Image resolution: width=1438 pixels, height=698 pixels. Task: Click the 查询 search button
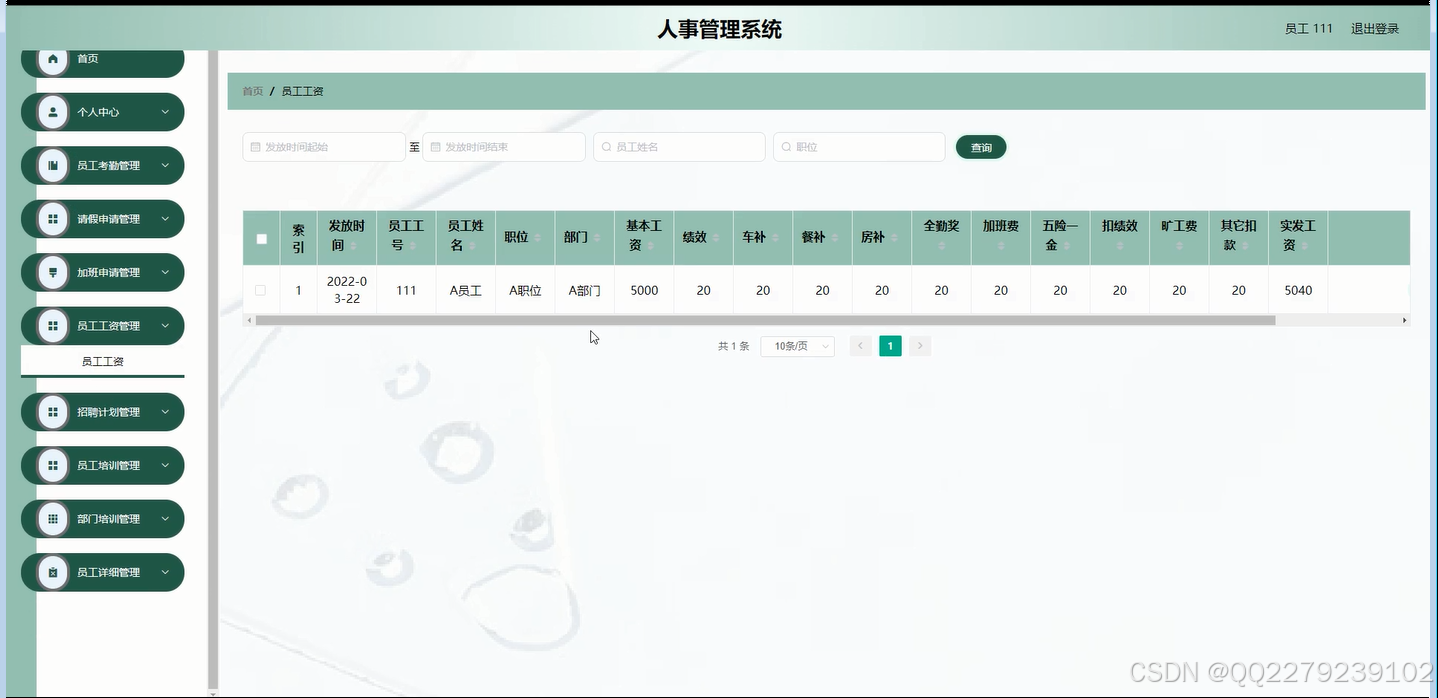(x=980, y=146)
